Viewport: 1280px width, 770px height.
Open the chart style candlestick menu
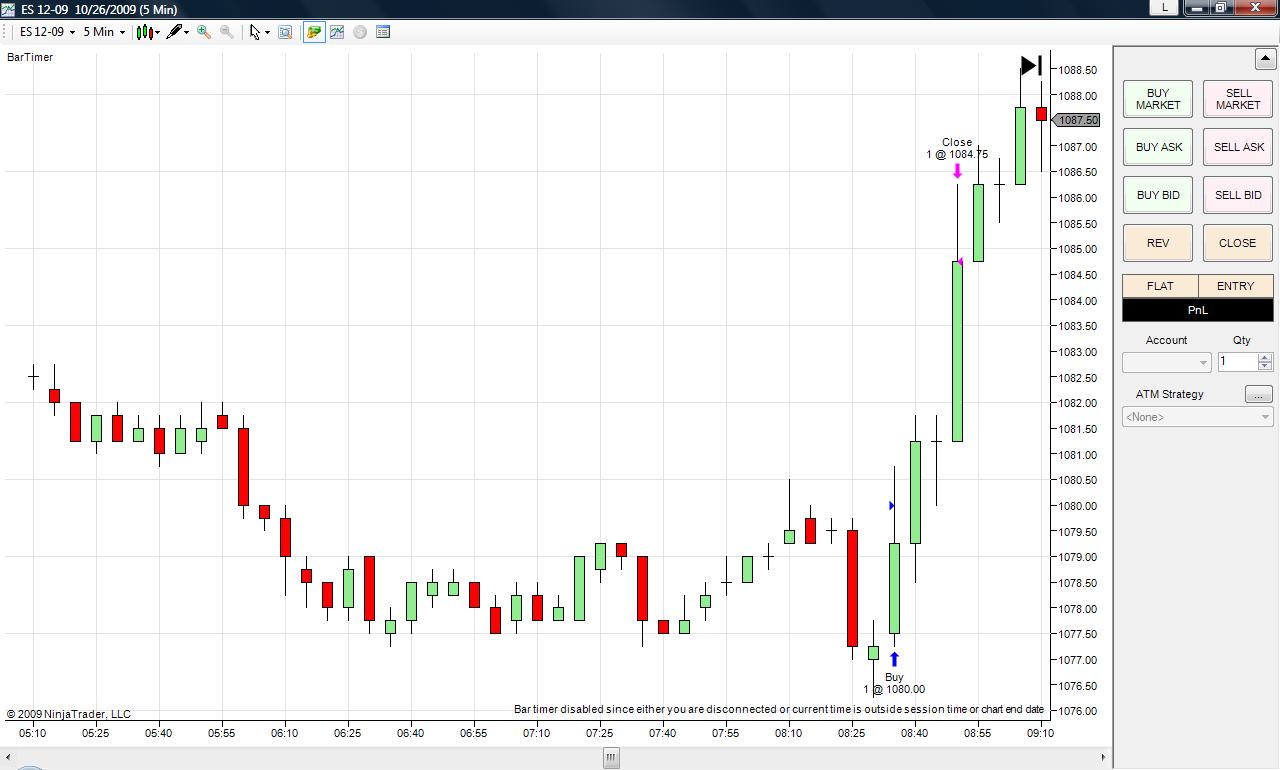[x=147, y=32]
